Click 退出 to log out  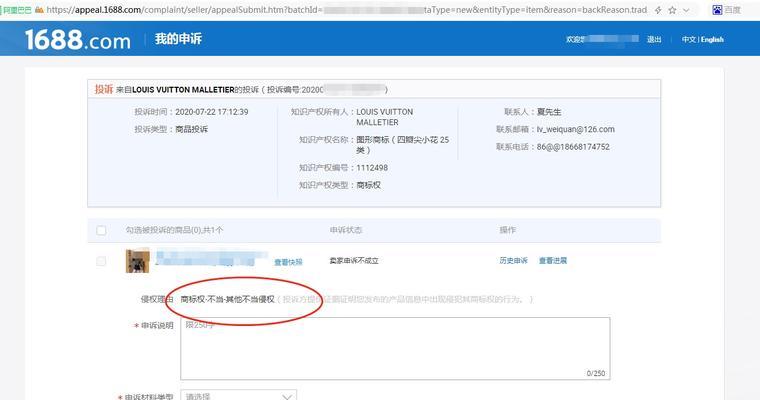coord(654,39)
